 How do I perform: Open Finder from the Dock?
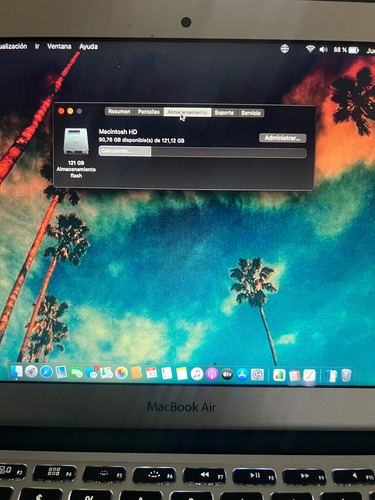coord(16,372)
